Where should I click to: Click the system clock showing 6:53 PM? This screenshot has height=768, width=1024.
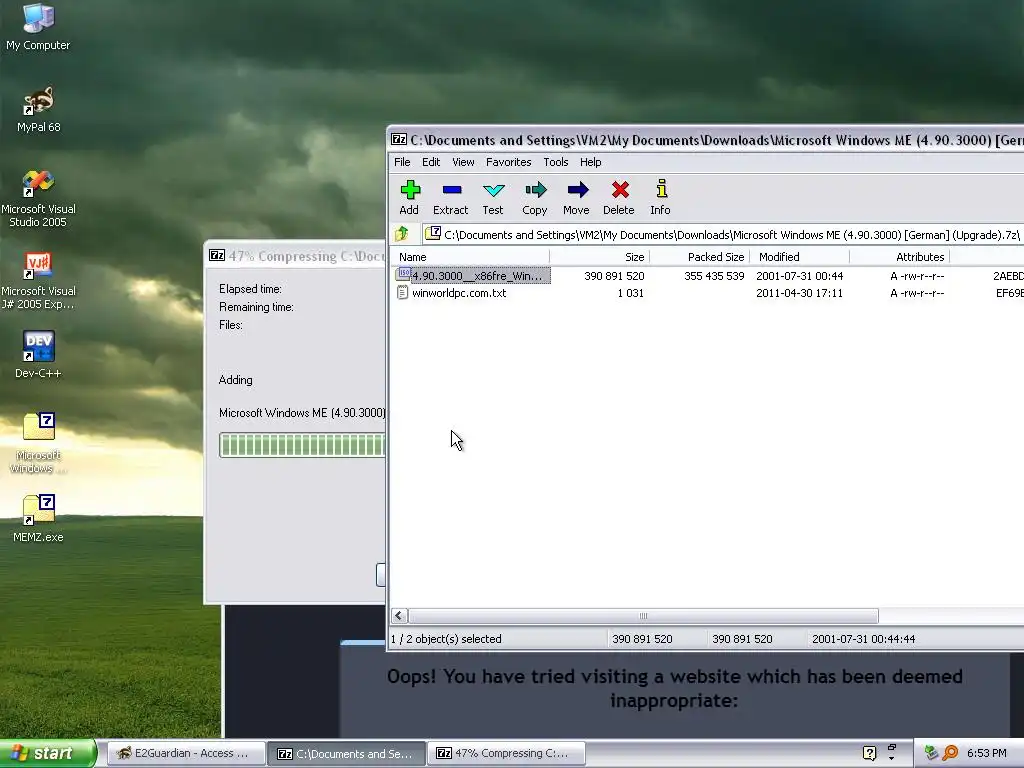(987, 754)
